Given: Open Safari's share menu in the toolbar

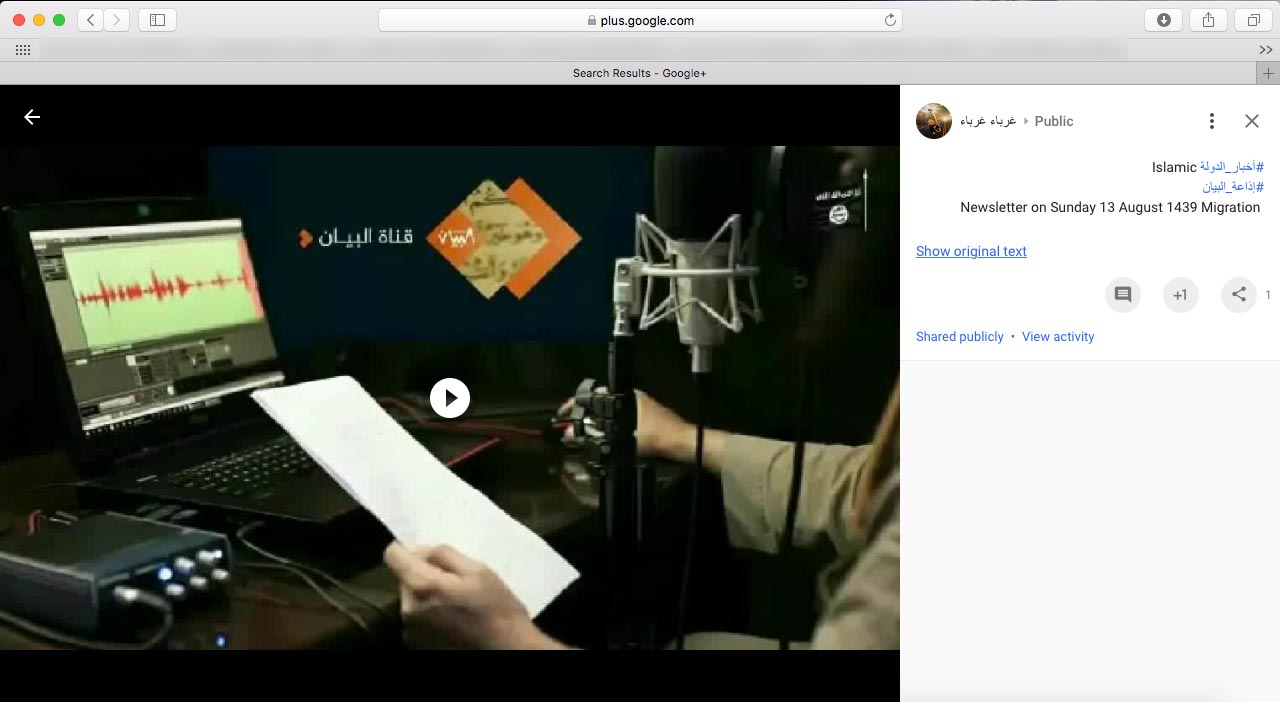Looking at the screenshot, I should 1208,20.
